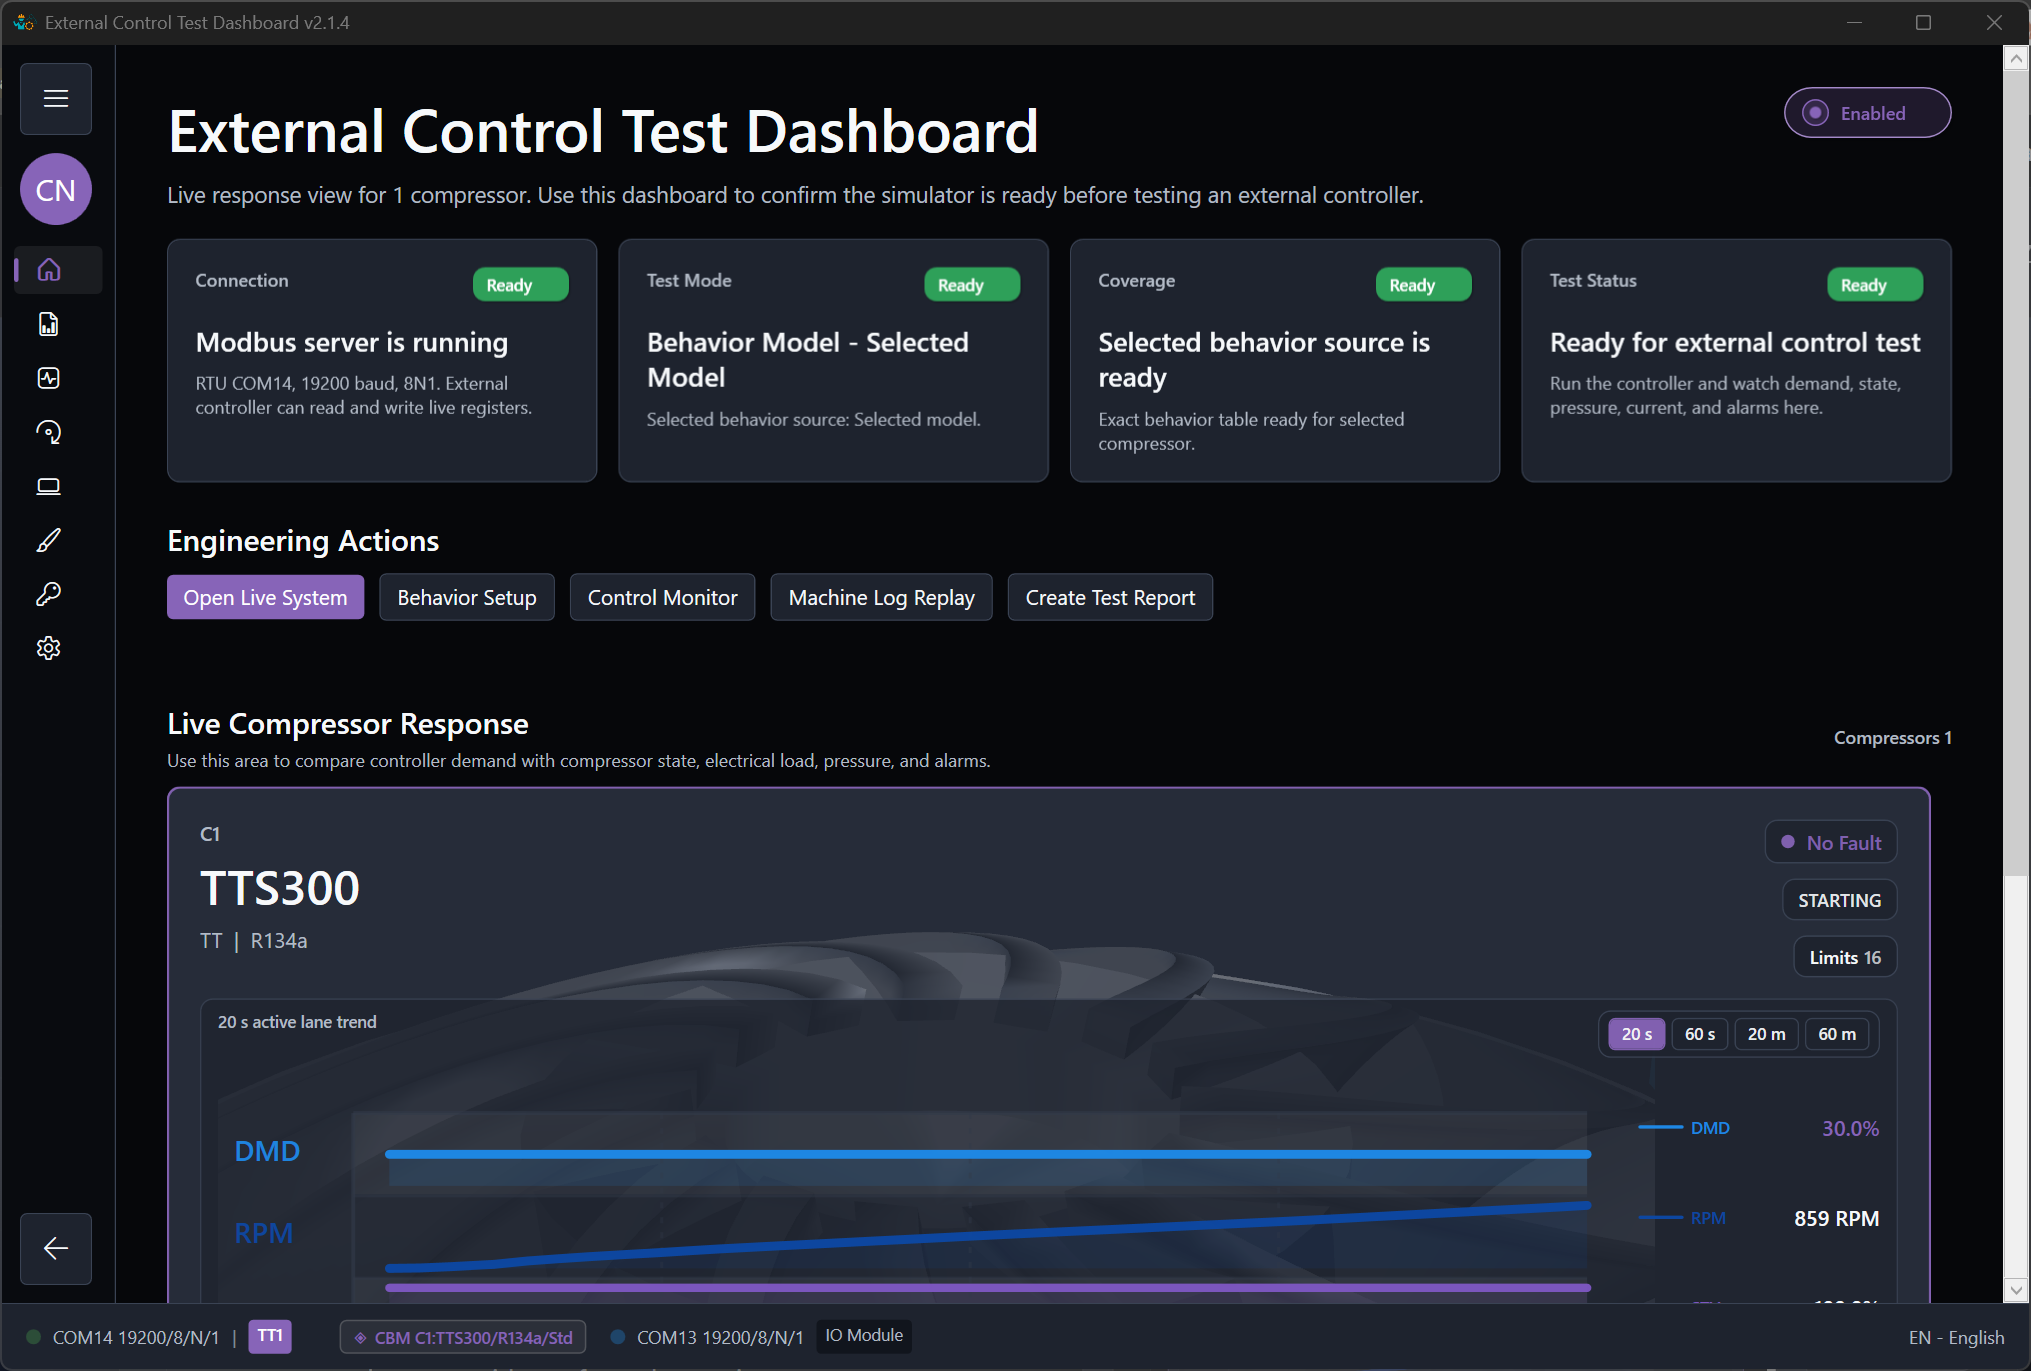Click the CBM C1:TTS300/R134a/Std chip
Image resolution: width=2031 pixels, height=1371 pixels.
463,1337
